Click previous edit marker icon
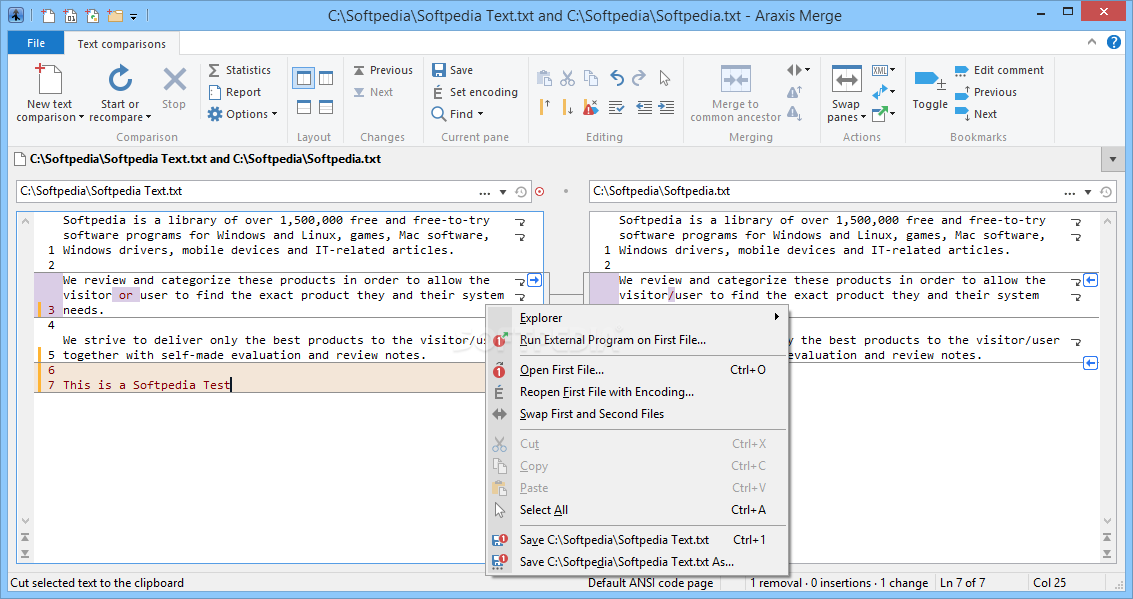 546,108
